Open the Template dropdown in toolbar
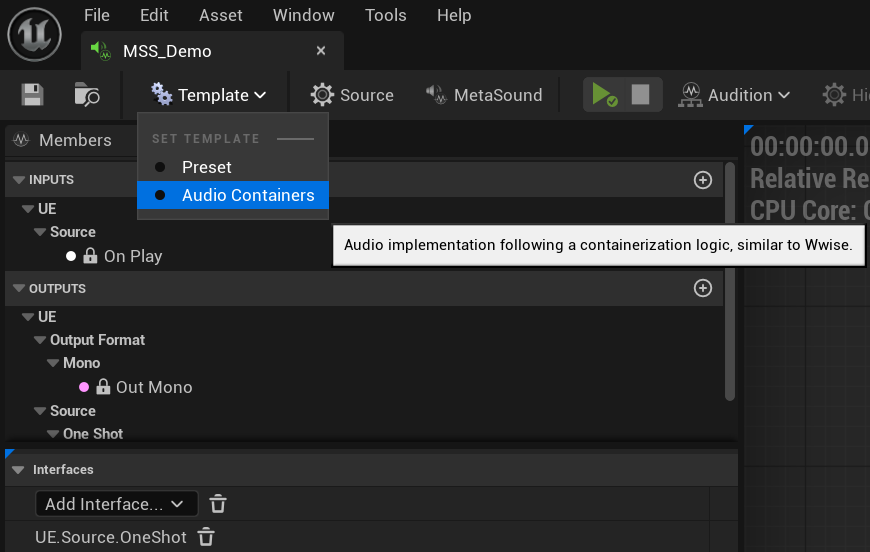The image size is (870, 552). [209, 95]
